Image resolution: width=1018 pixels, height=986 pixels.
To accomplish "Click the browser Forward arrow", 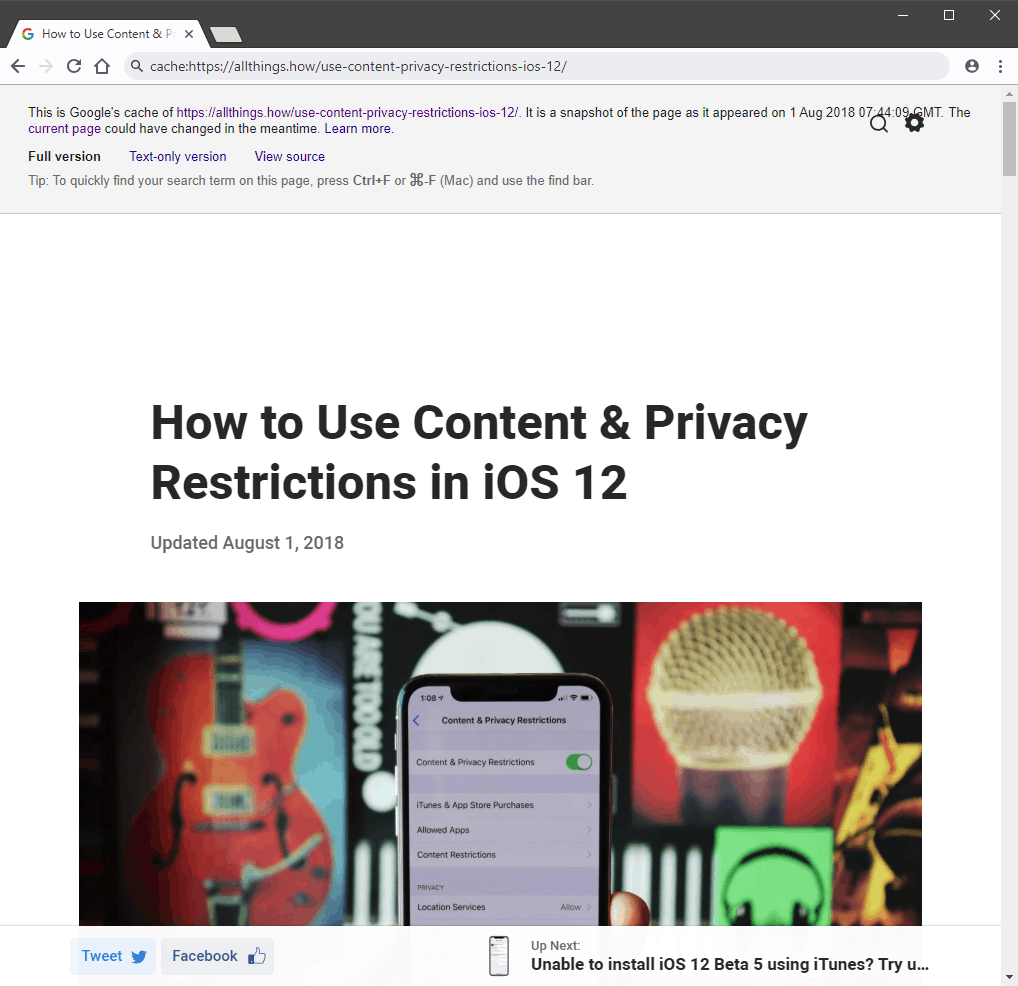I will [x=46, y=66].
